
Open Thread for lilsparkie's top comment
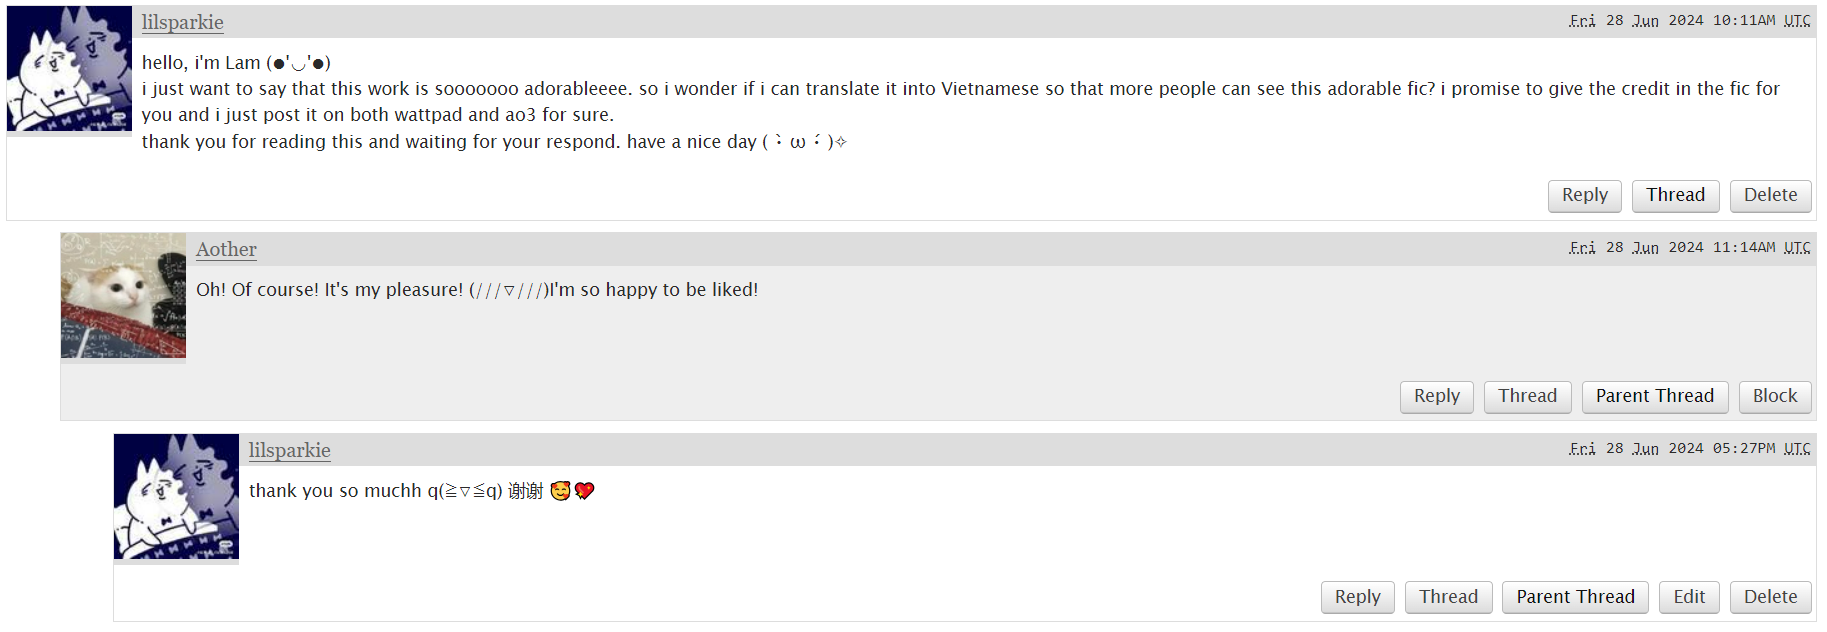[x=1675, y=196]
